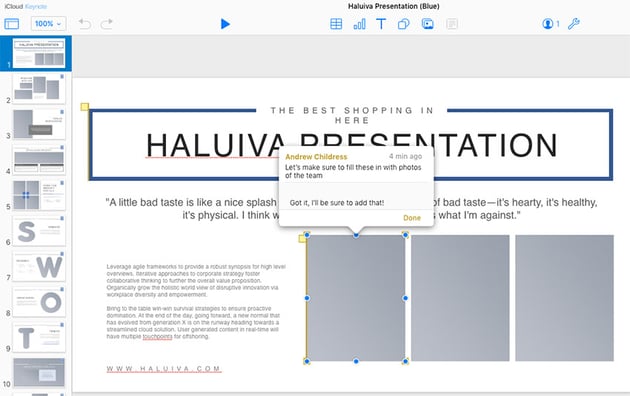Click the 'Leverage agile frameworks' paragraph

click(196, 280)
